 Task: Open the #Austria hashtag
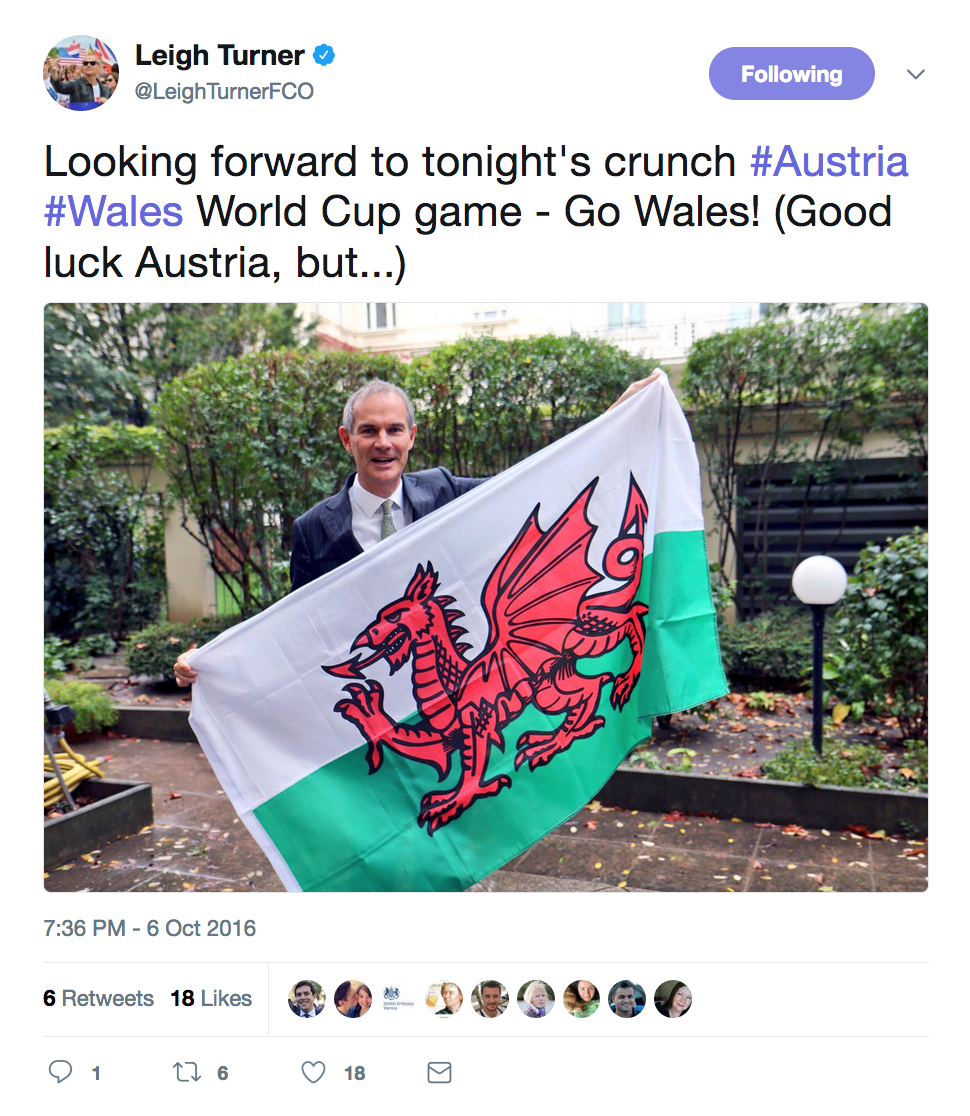pyautogui.click(x=829, y=162)
